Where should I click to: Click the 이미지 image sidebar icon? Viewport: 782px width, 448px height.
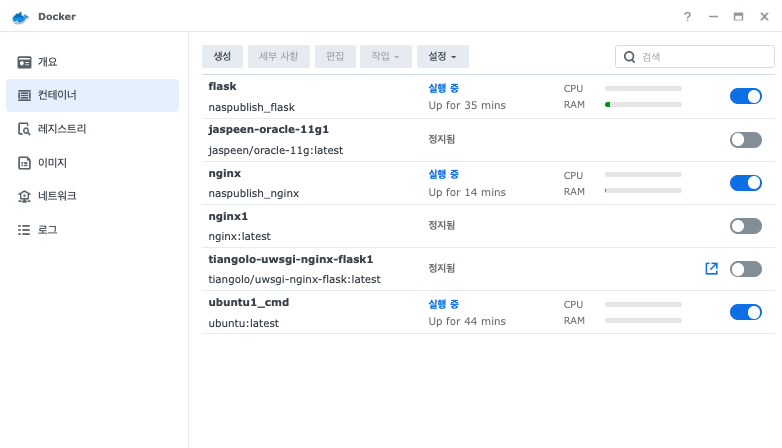click(24, 163)
